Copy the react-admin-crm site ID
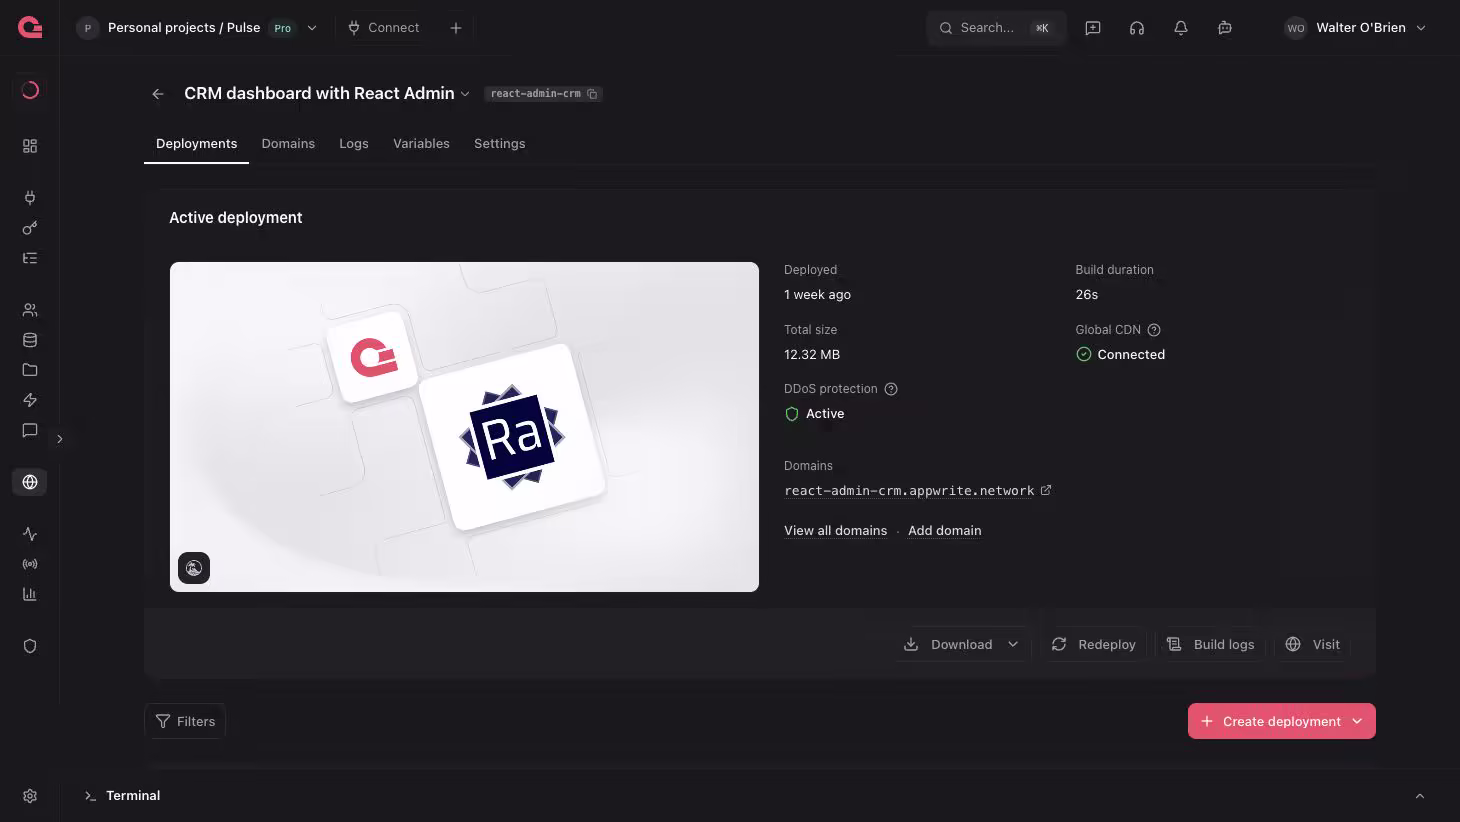 (x=592, y=94)
